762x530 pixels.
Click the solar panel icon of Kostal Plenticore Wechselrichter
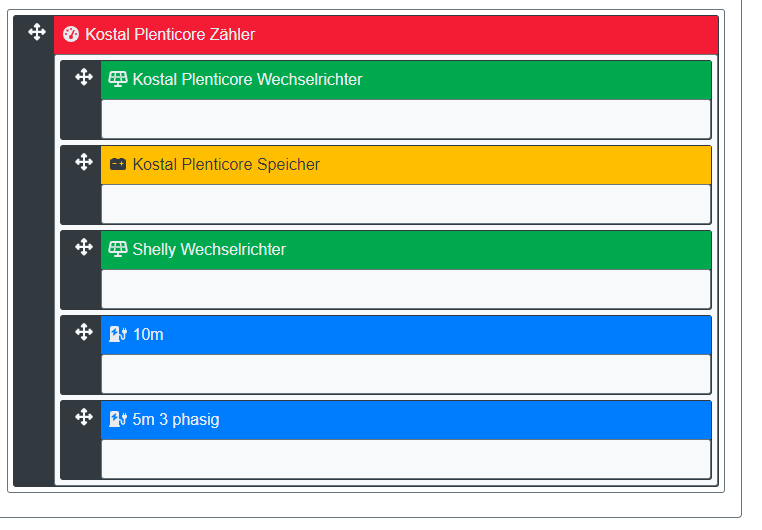point(118,79)
